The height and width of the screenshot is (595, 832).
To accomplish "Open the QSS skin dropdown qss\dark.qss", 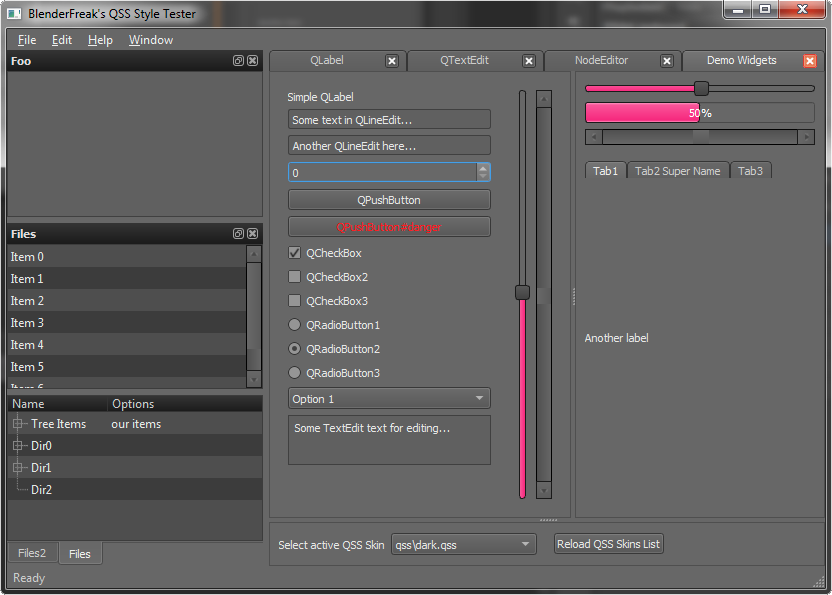I will [x=464, y=545].
